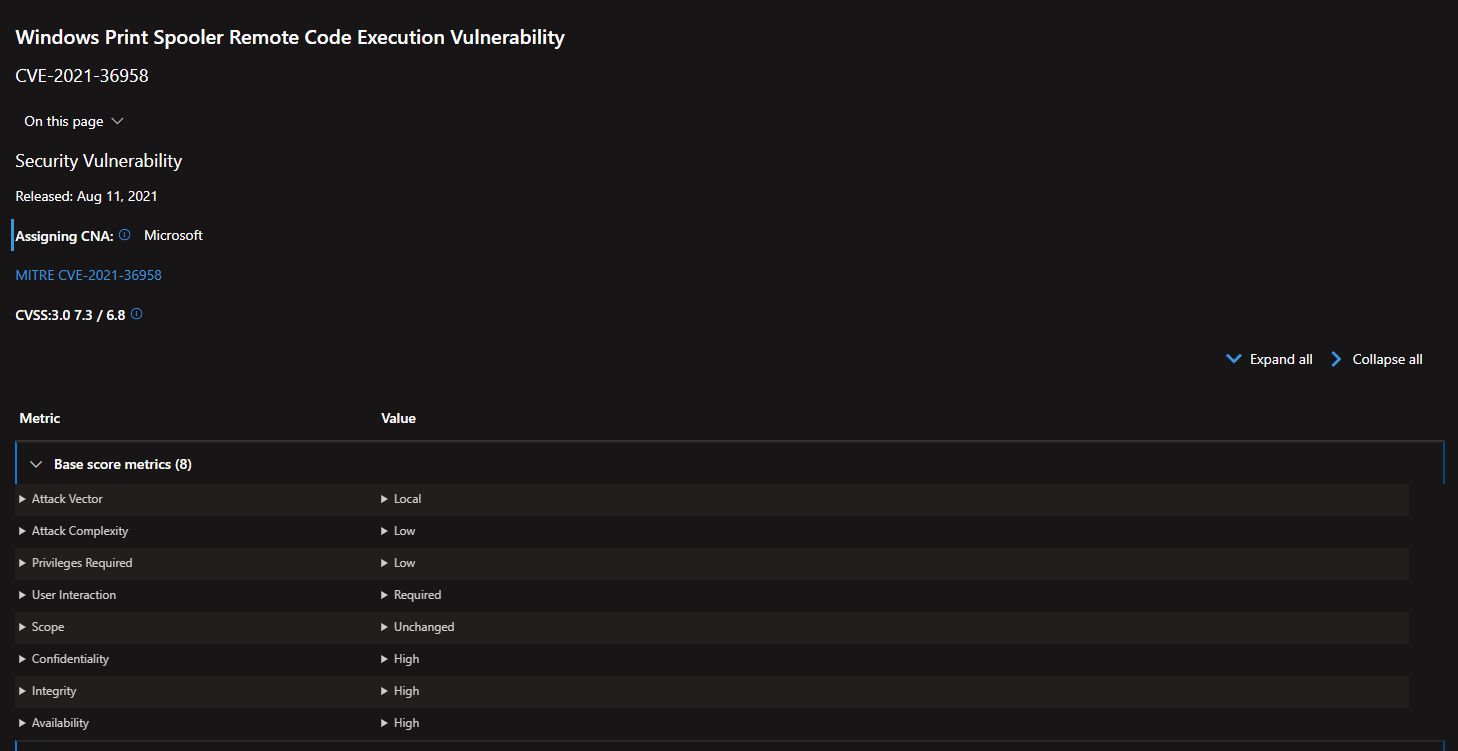Click the info icon next to CVSS score
Viewport: 1458px width, 751px height.
tap(137, 314)
